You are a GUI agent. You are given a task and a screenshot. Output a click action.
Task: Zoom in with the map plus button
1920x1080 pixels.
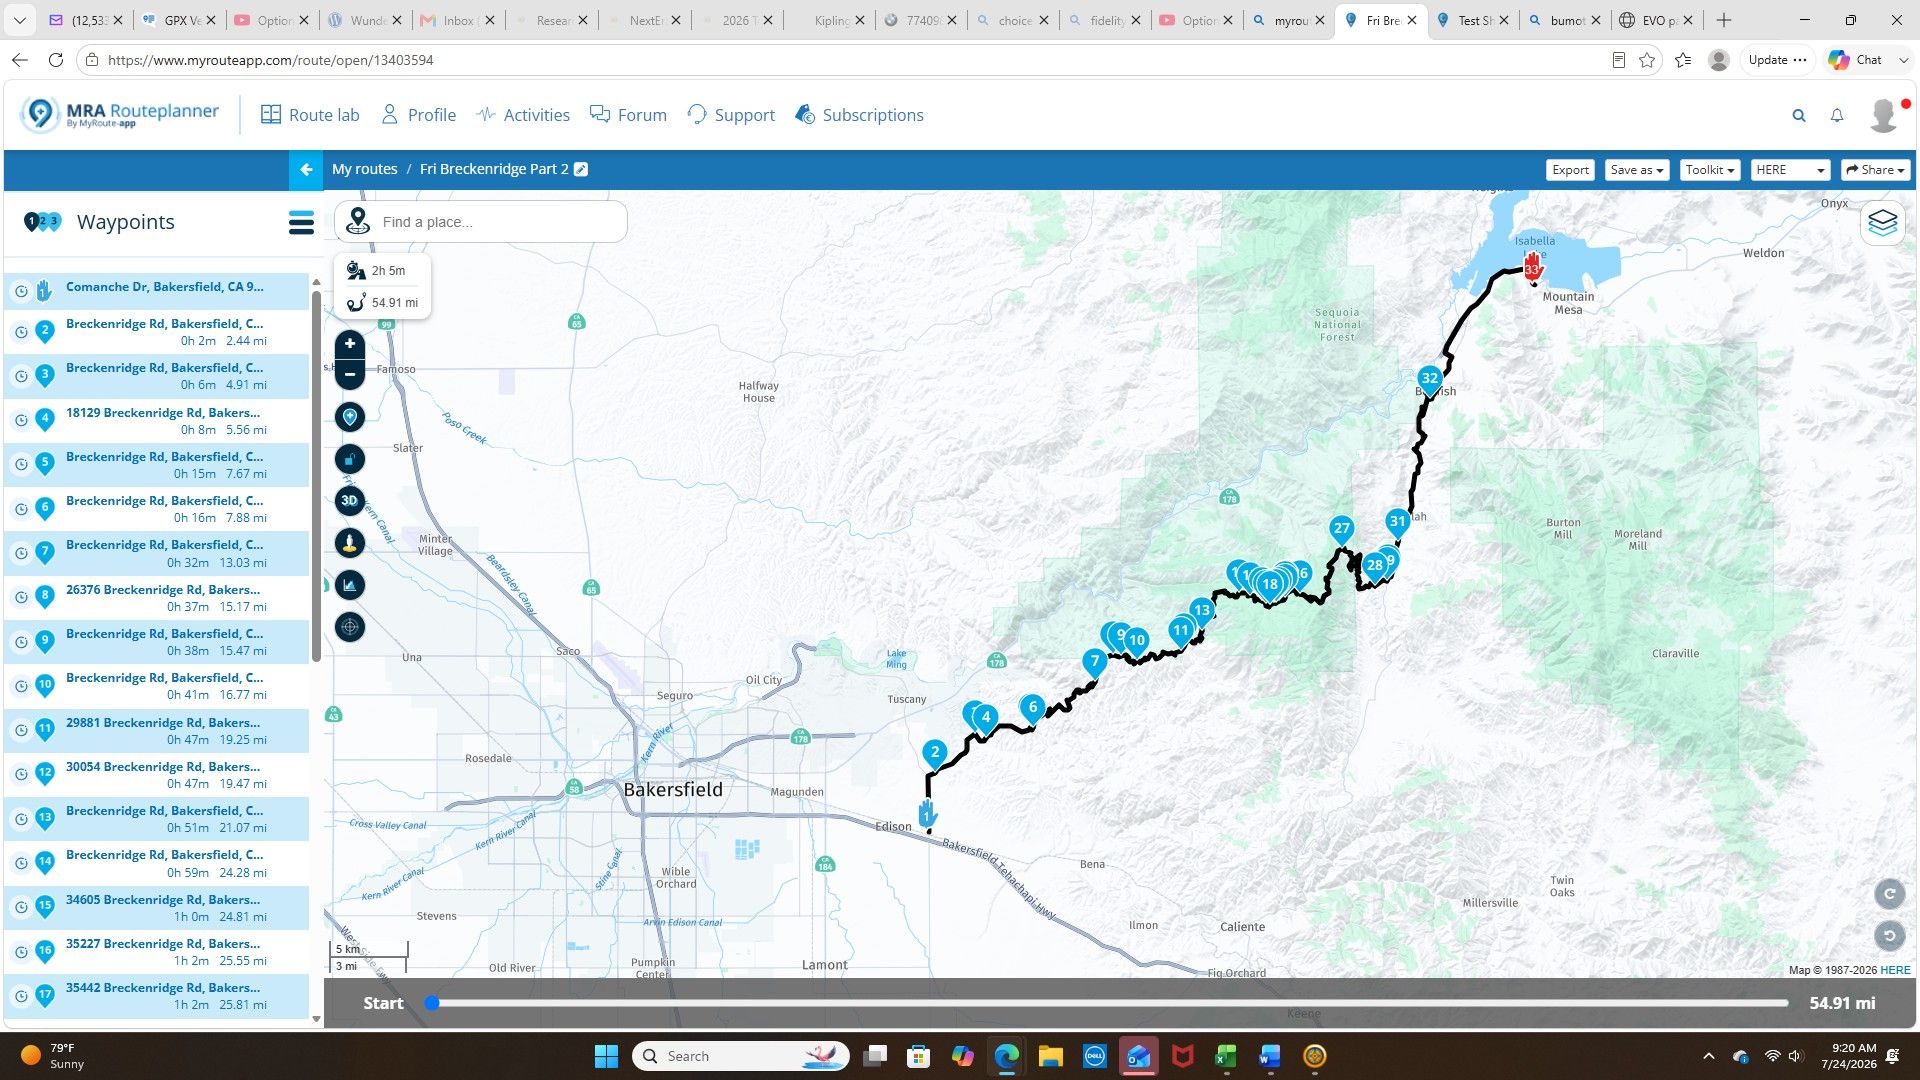click(x=349, y=344)
